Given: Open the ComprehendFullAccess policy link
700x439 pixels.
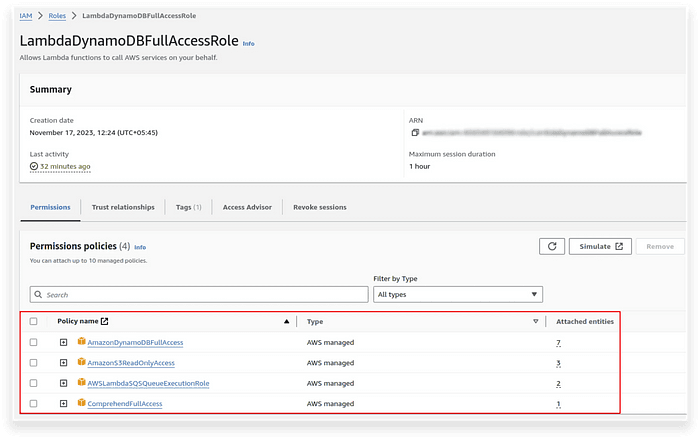Looking at the screenshot, I should [125, 404].
